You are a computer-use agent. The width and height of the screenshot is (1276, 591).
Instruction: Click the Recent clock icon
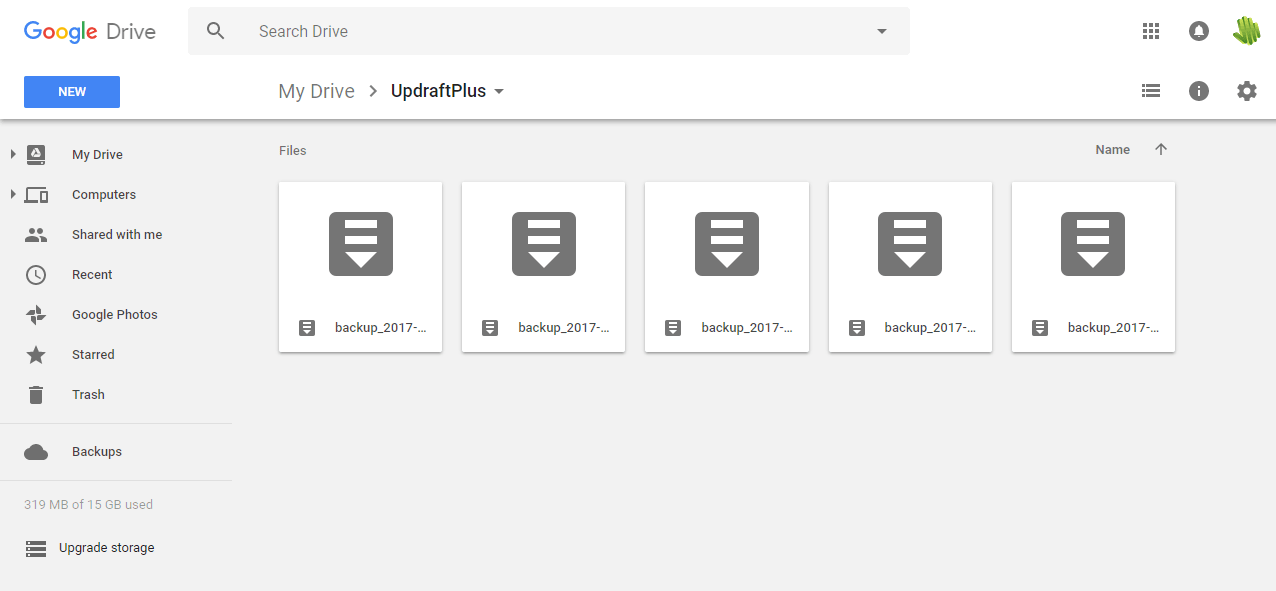click(x=36, y=275)
